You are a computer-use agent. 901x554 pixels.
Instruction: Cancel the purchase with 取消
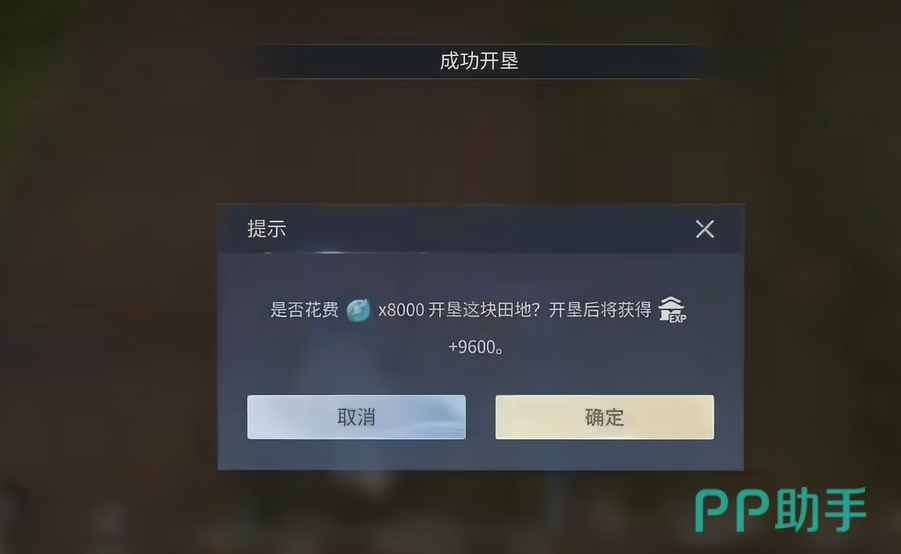[356, 417]
